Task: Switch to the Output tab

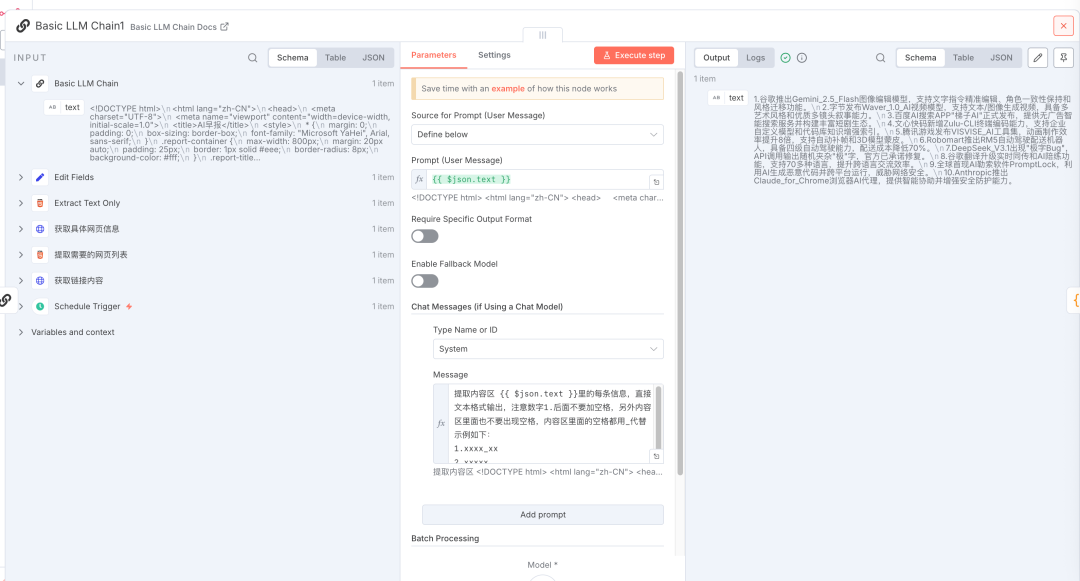Action: click(716, 58)
